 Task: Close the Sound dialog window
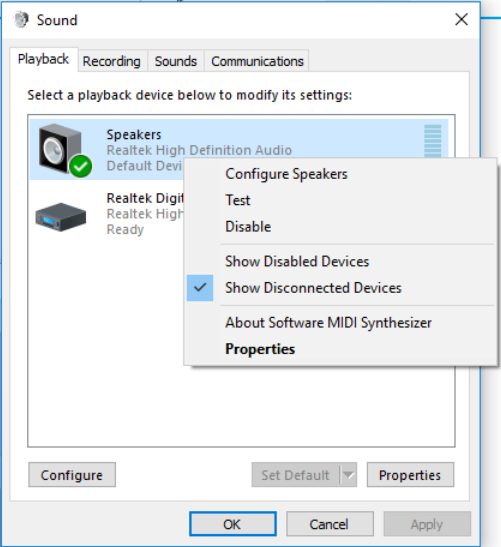[x=461, y=20]
